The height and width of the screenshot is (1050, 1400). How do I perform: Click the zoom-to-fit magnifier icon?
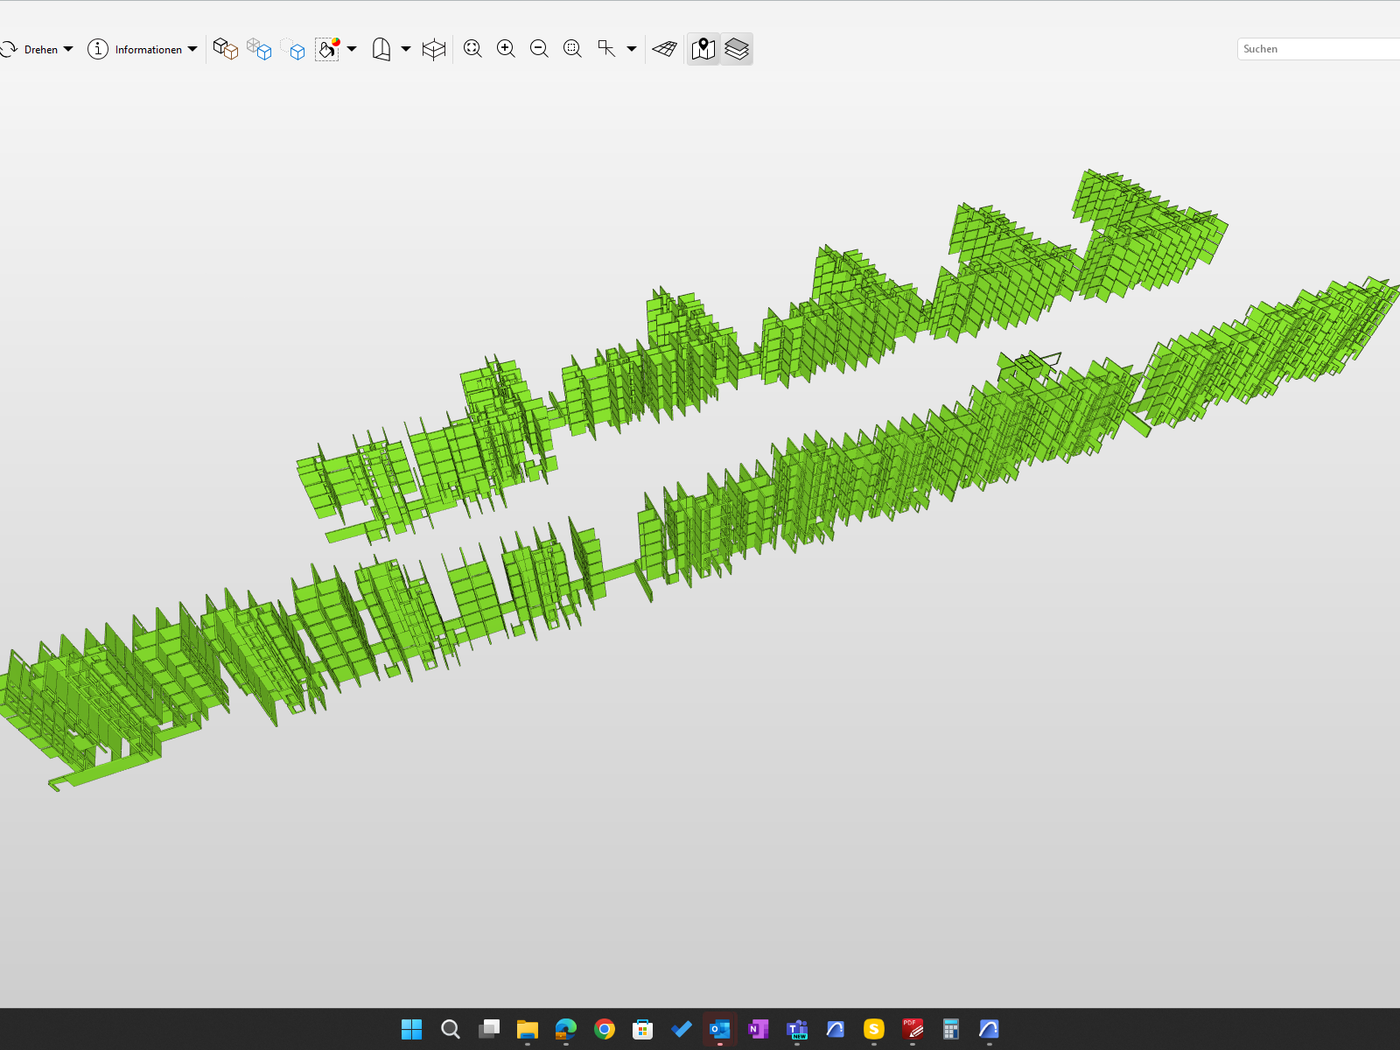473,49
